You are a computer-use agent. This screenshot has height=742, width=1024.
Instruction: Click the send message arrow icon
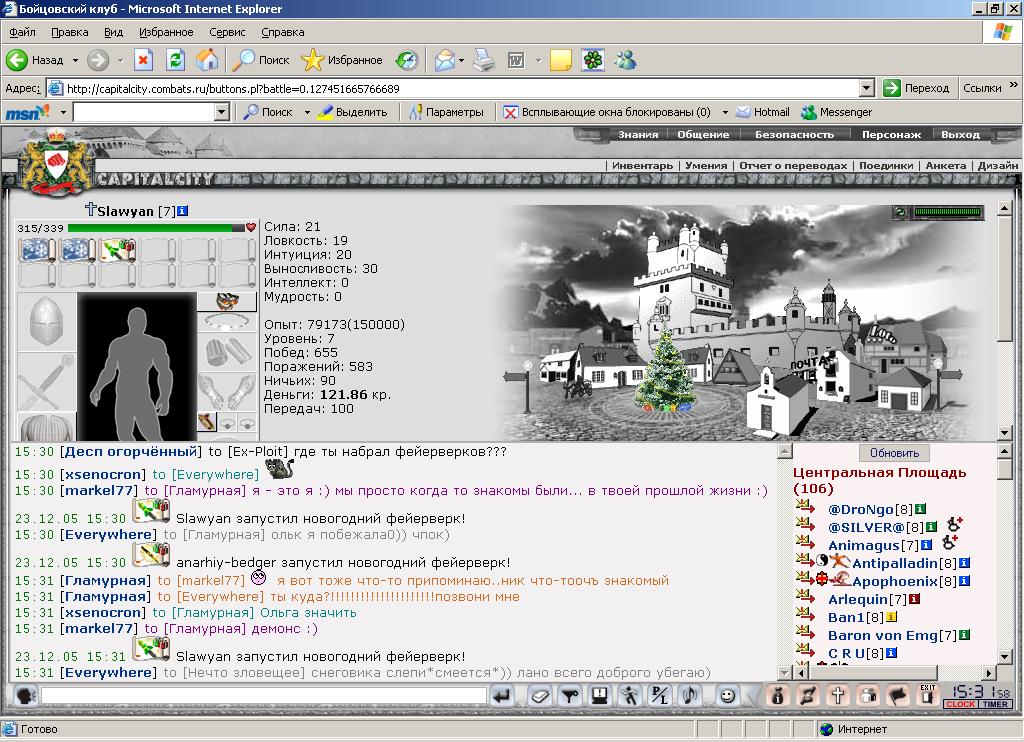(502, 696)
